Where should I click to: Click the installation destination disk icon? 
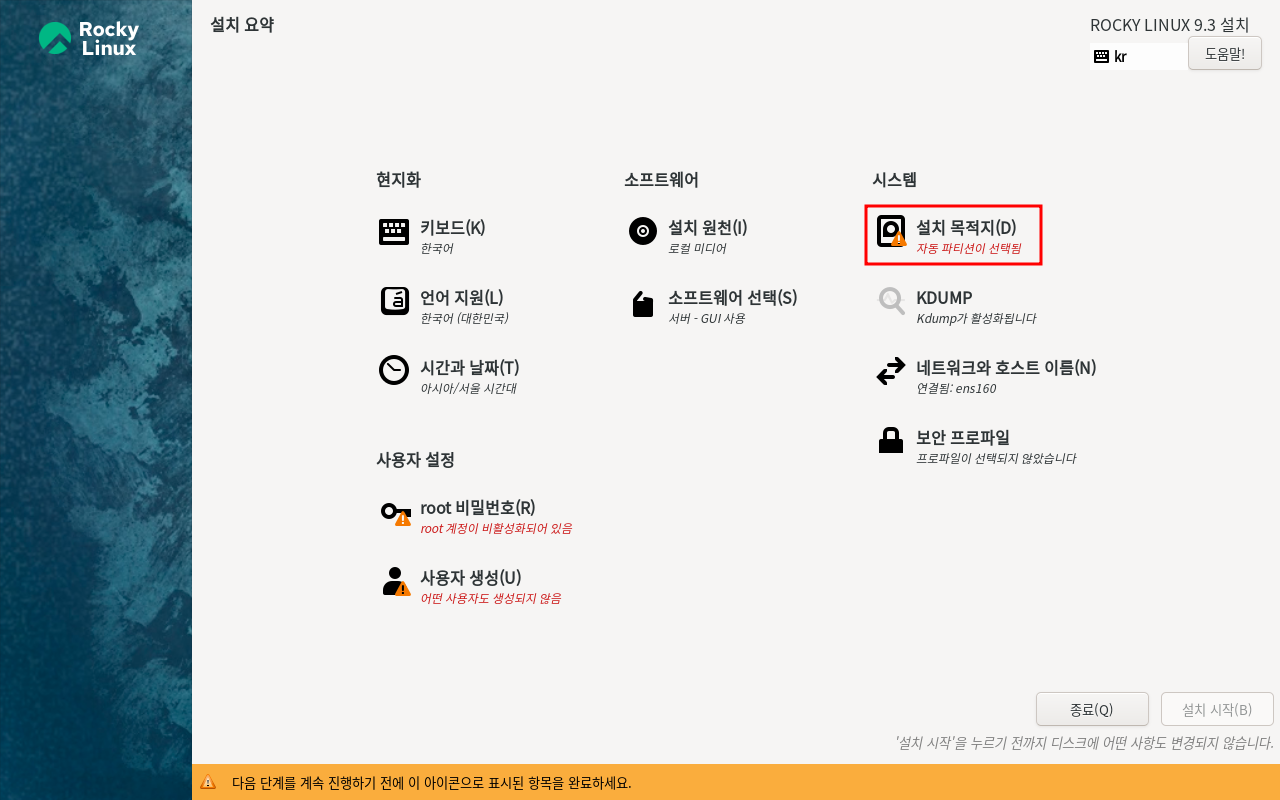[890, 231]
